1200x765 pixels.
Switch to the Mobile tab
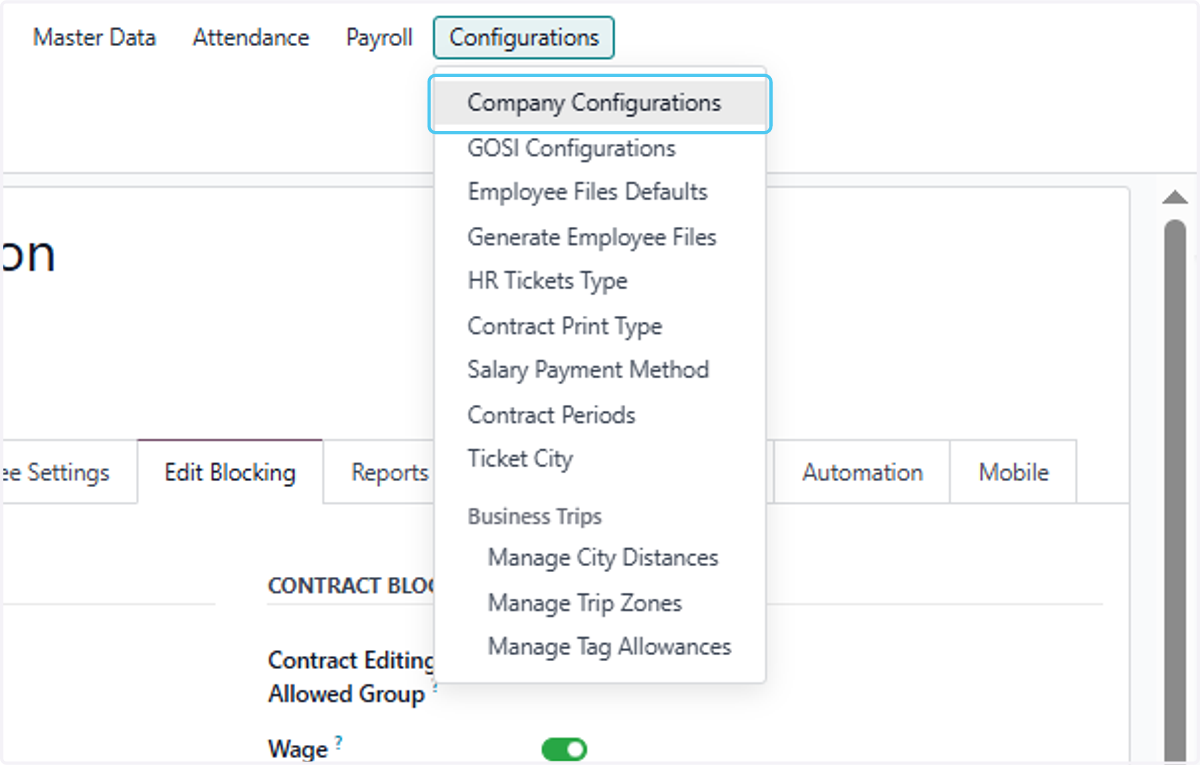pos(1014,472)
